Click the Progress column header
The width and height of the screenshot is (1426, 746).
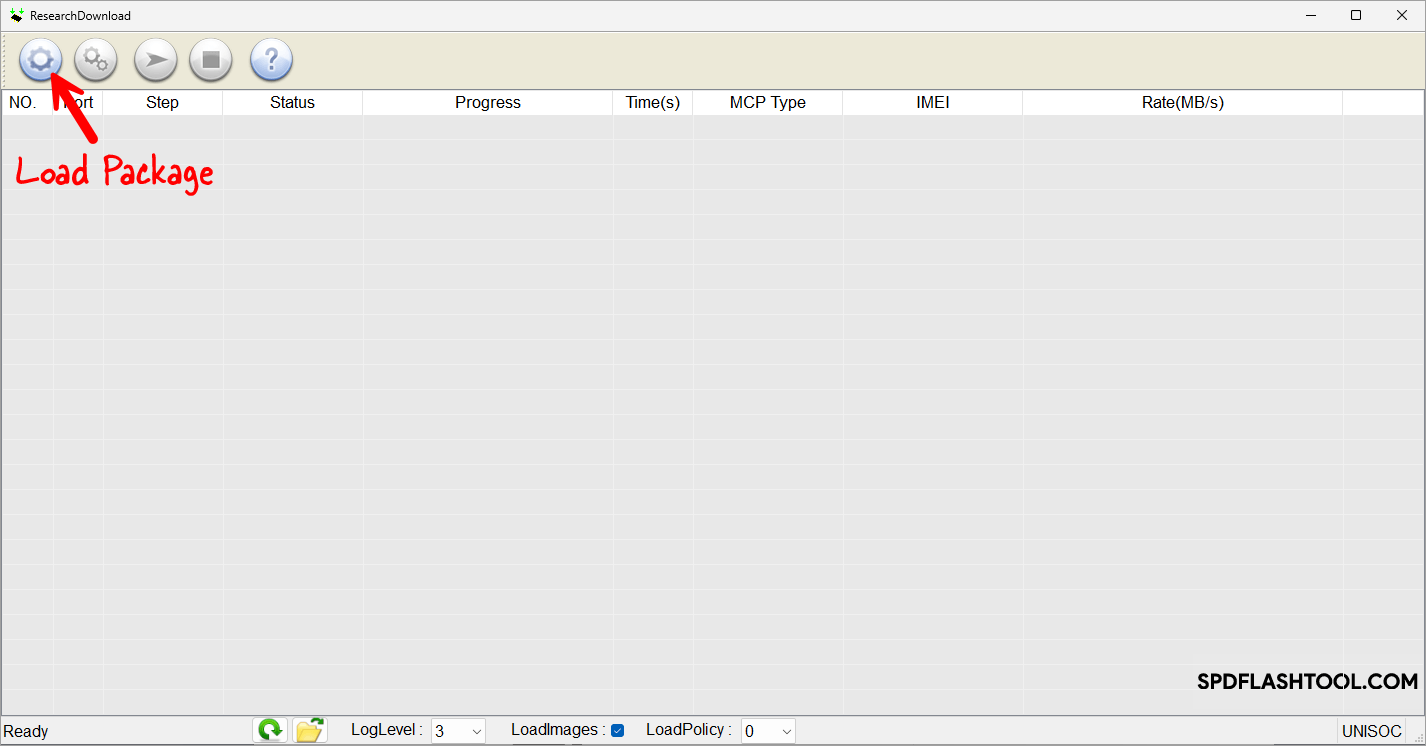click(487, 102)
